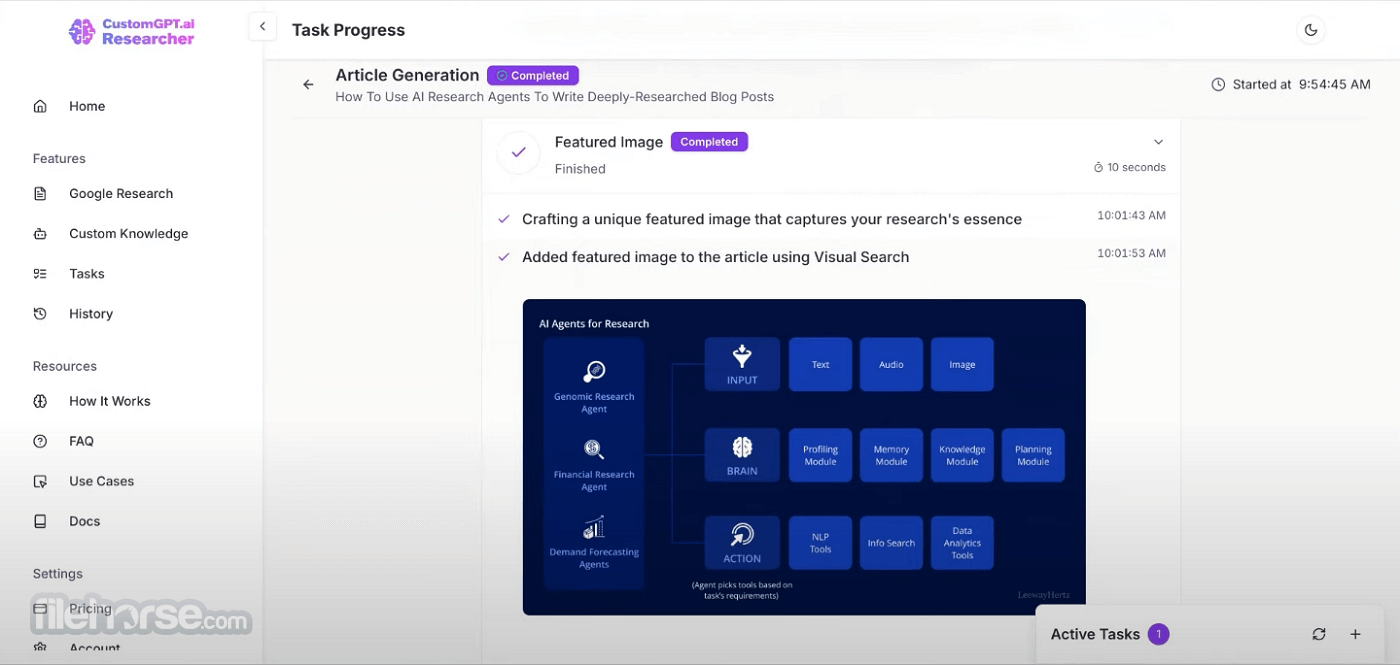Viewport: 1400px width, 665px height.
Task: Click the CustomGPT.ai Researcher logo
Action: point(131,32)
